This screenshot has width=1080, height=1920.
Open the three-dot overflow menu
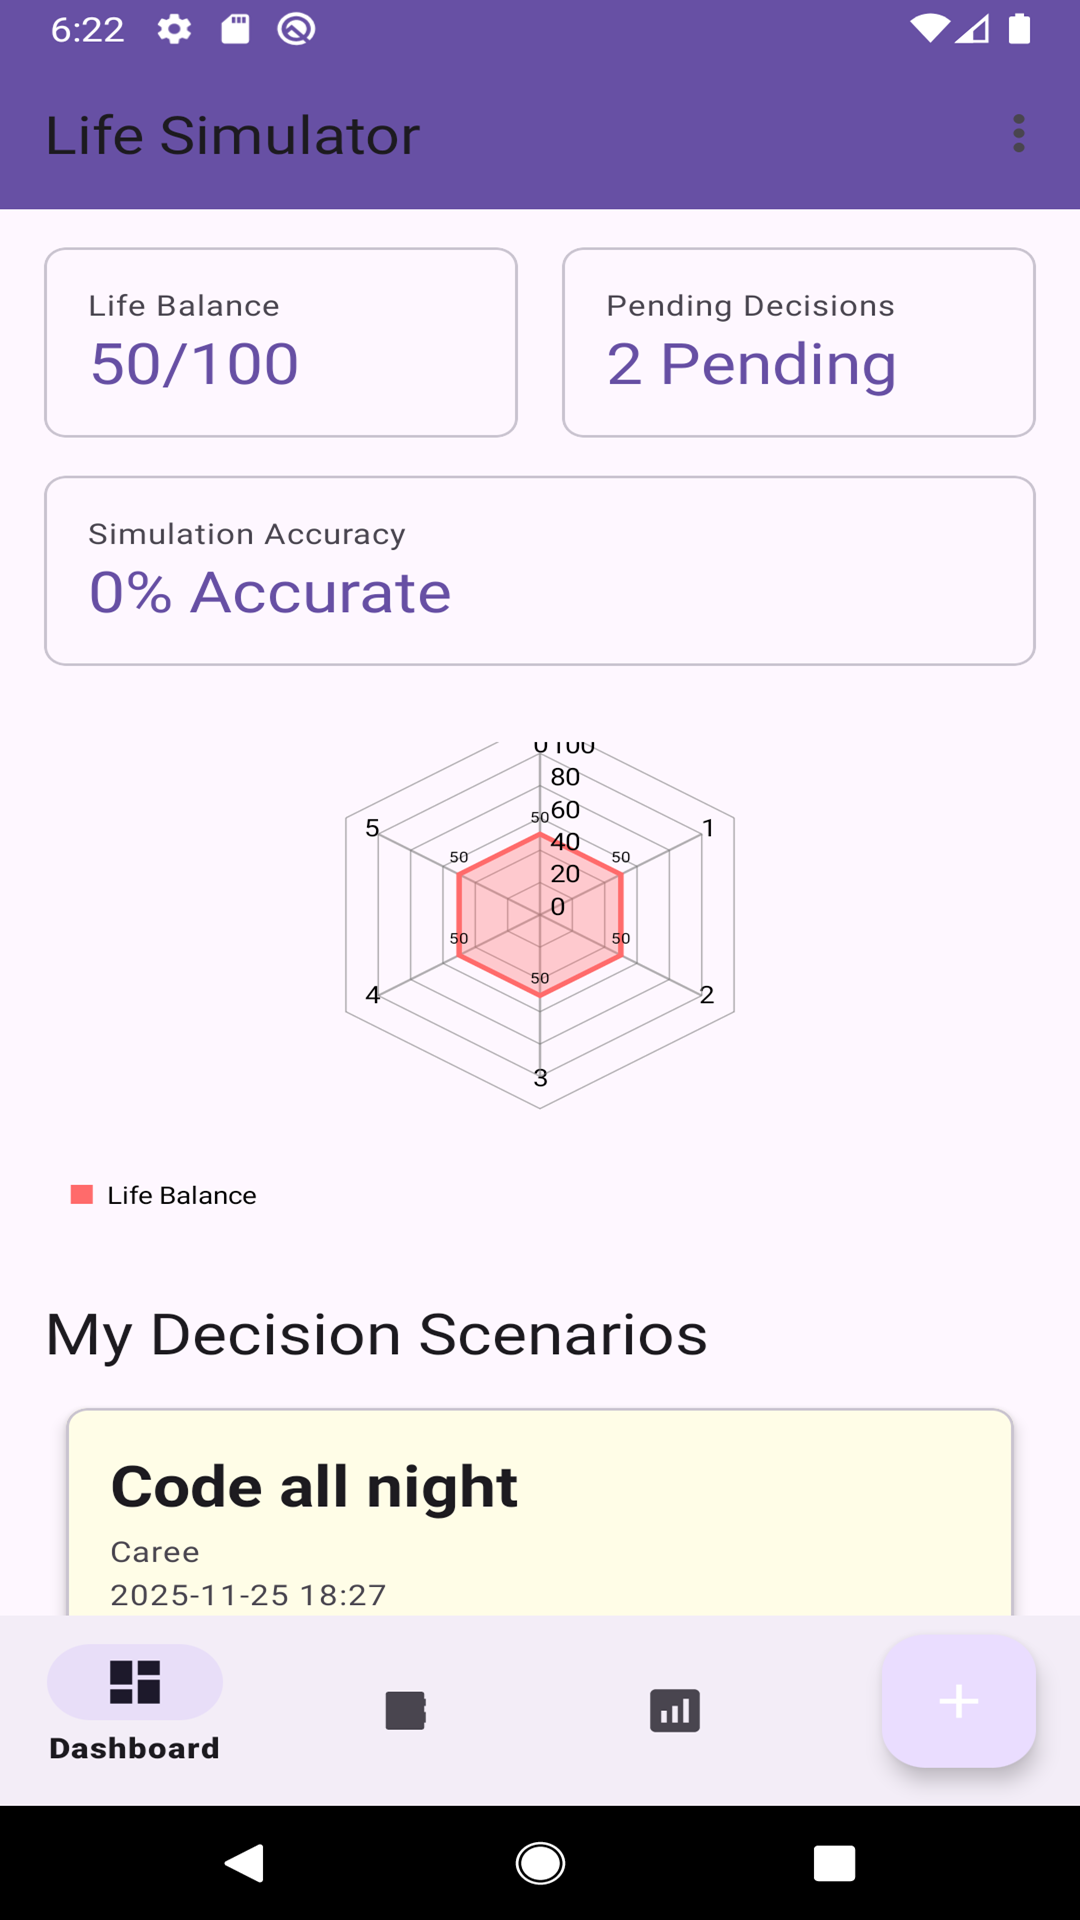1018,133
